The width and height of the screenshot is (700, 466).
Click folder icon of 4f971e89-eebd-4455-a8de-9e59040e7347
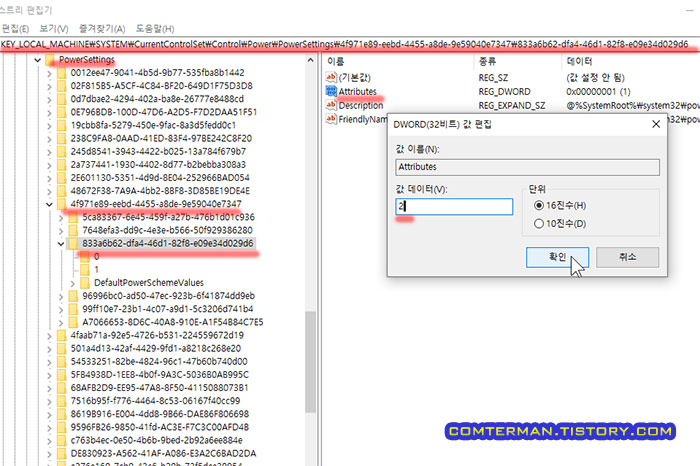62,204
